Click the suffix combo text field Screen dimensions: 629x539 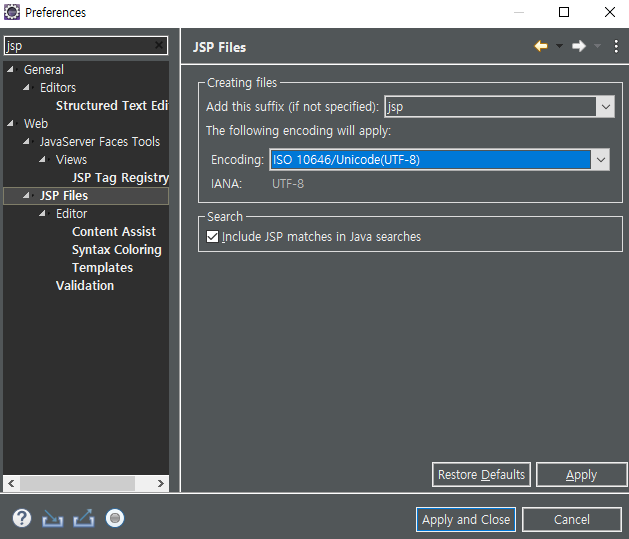point(490,107)
